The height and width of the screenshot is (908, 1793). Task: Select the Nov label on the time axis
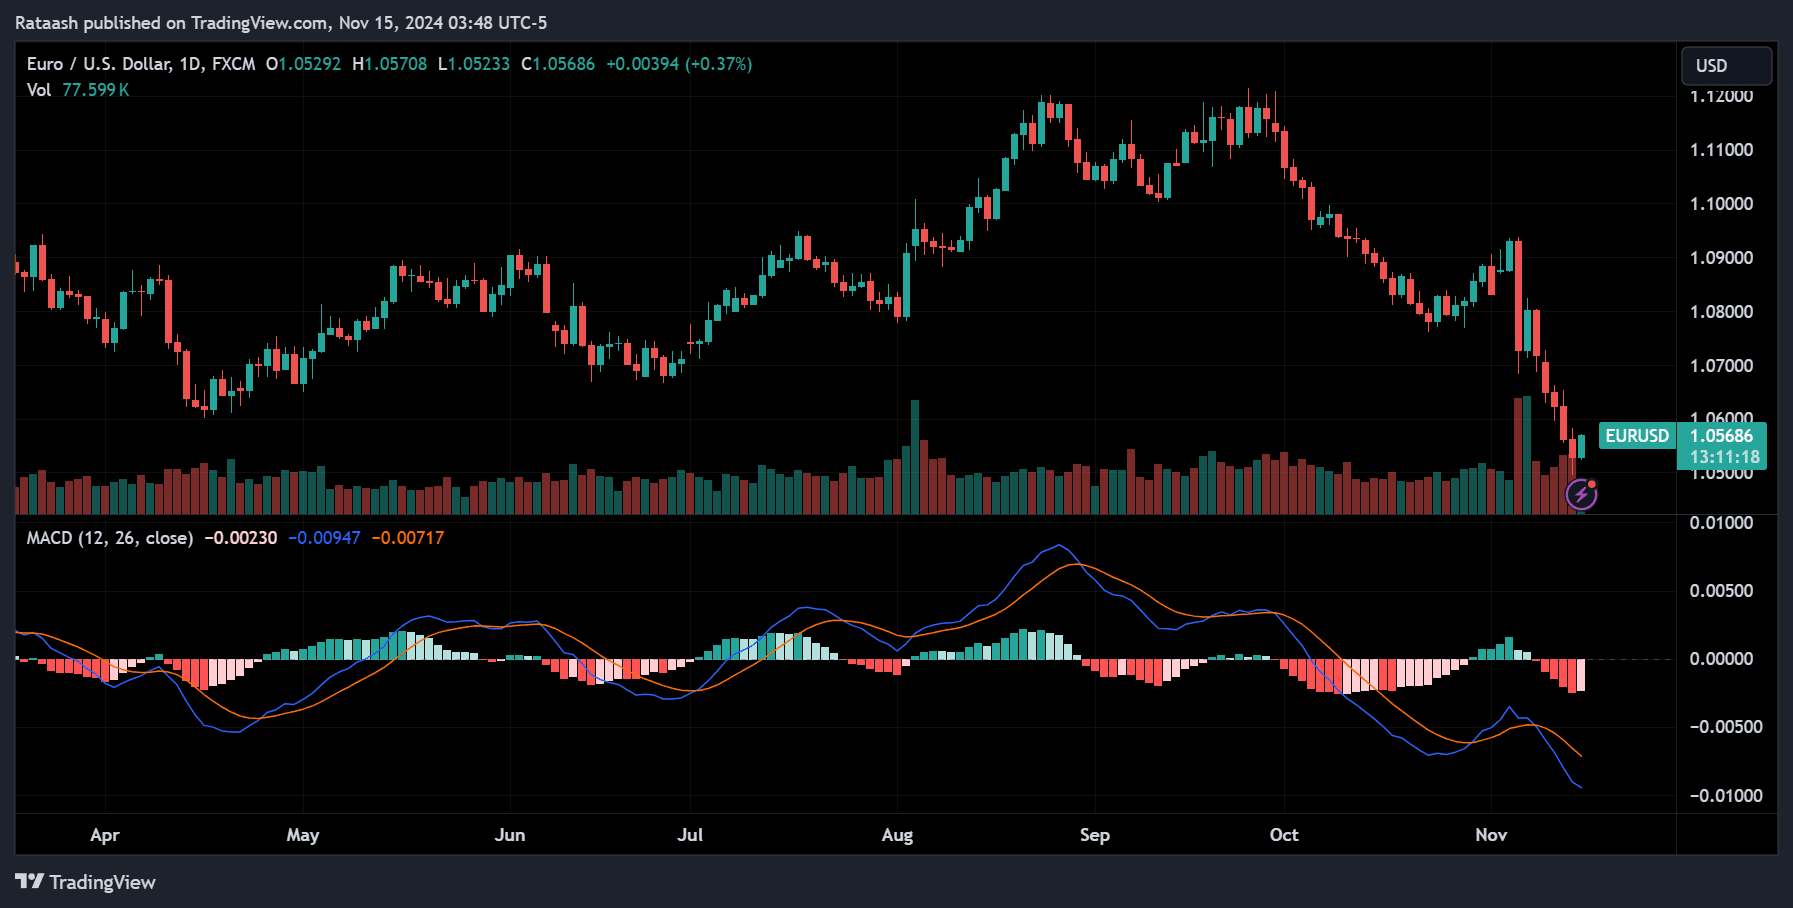(x=1490, y=834)
